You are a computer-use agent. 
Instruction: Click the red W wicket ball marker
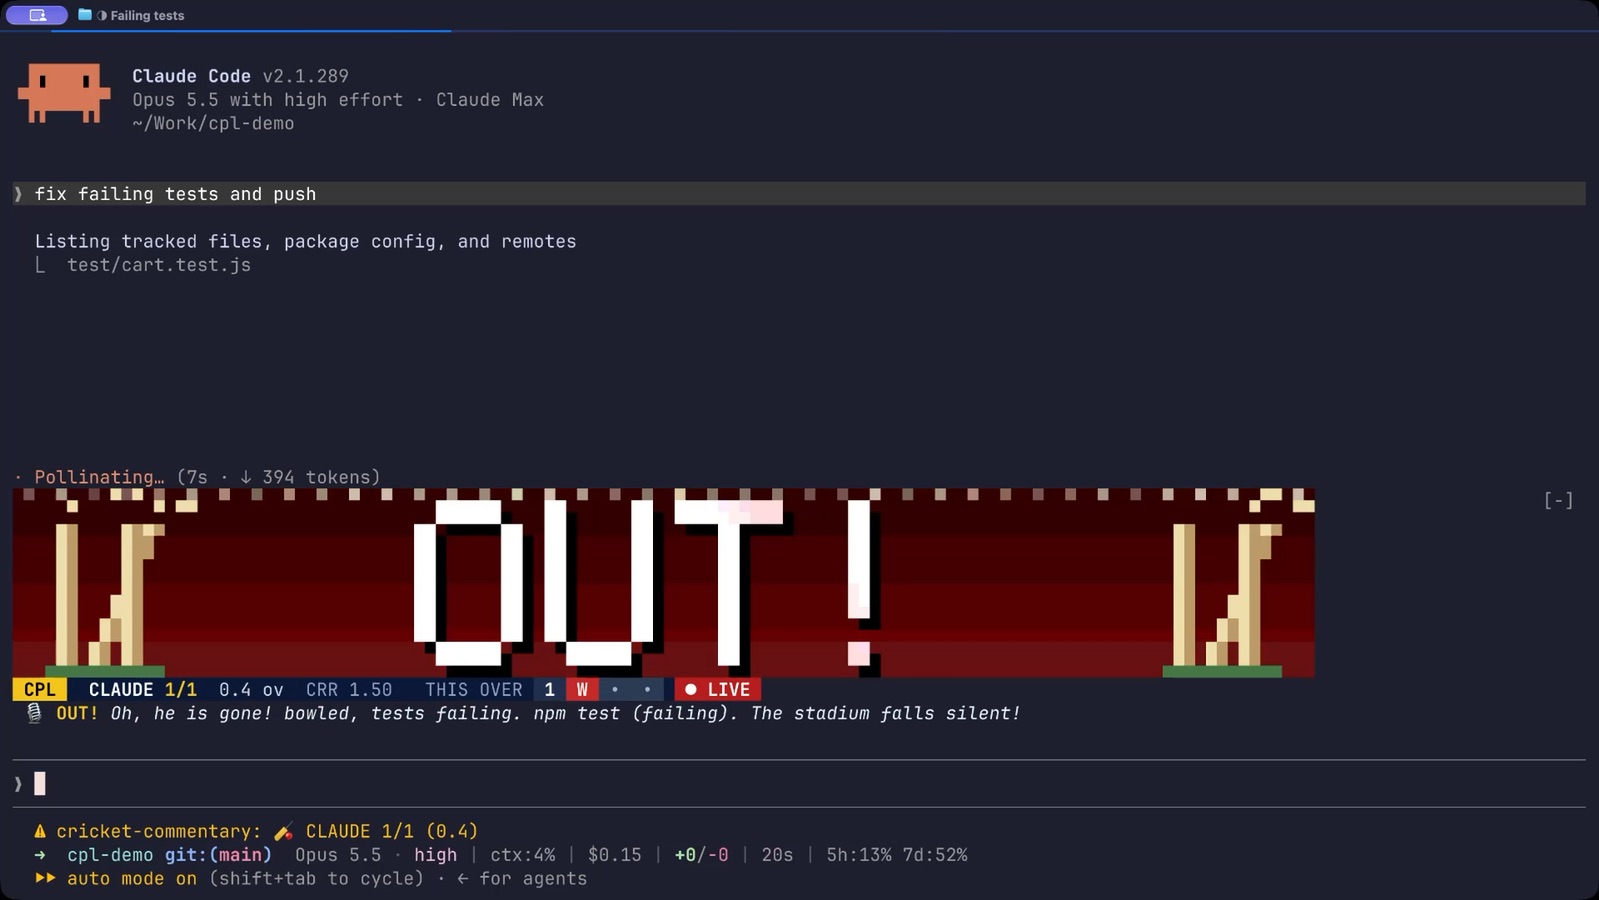[582, 690]
